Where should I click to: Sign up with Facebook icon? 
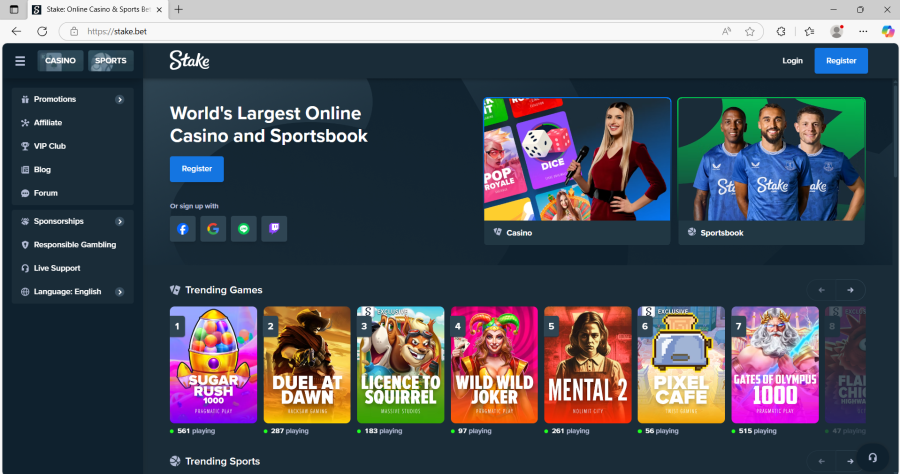tap(183, 229)
